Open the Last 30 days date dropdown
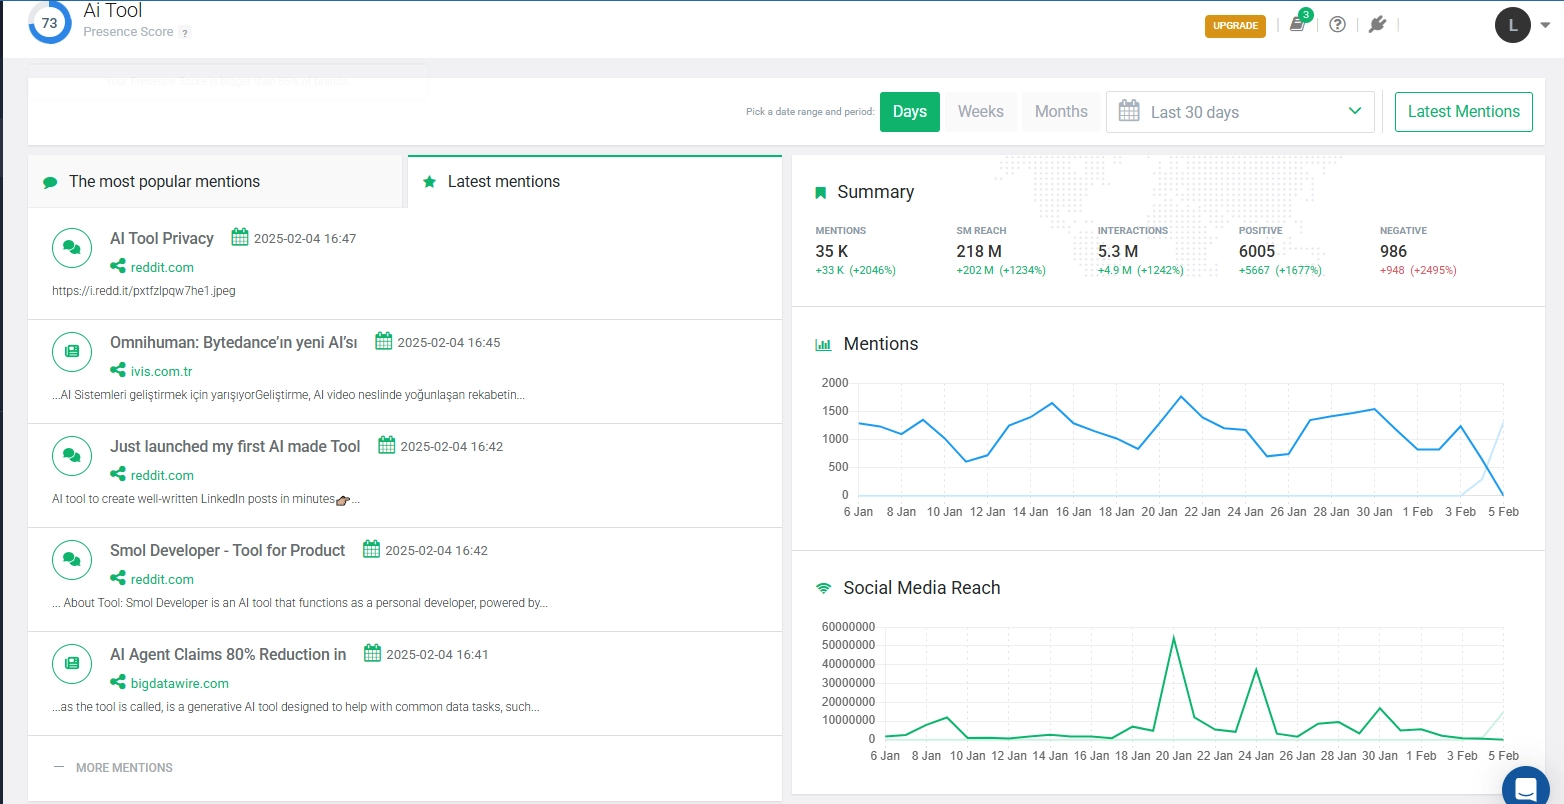 pos(1240,112)
